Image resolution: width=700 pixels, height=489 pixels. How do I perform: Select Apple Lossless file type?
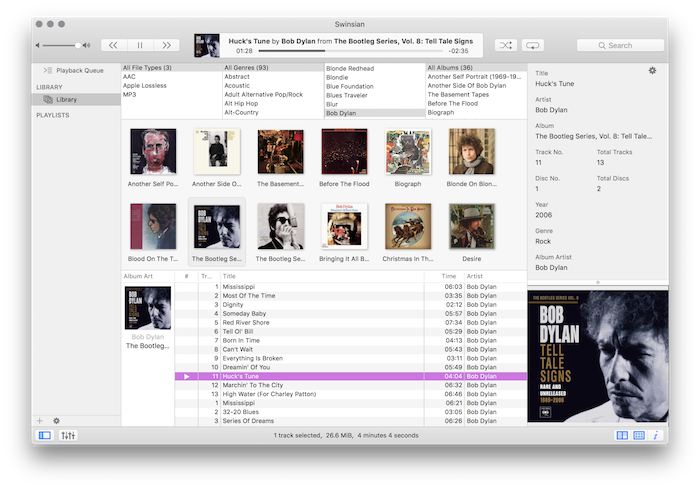coord(171,86)
